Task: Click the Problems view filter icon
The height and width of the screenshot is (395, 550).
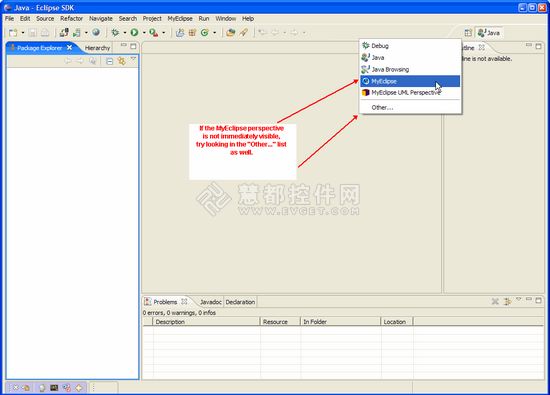Action: point(507,302)
